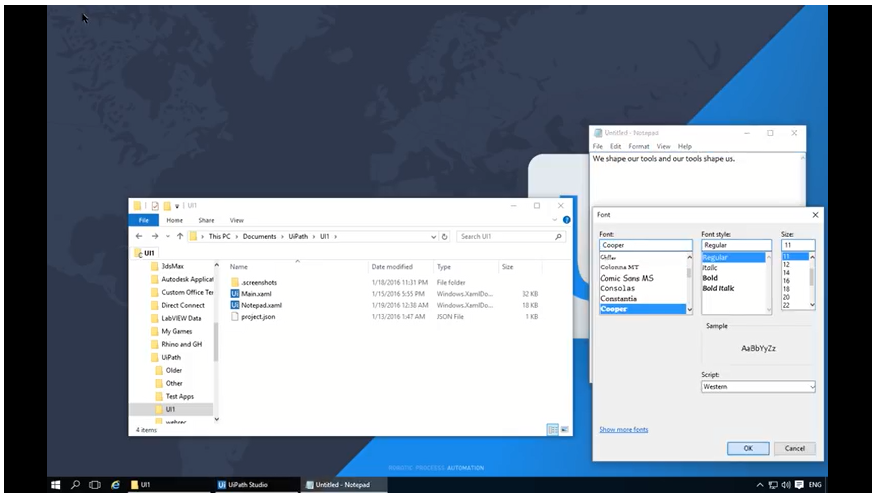The height and width of the screenshot is (497, 877).
Task: Go back in File Explorer
Action: point(139,236)
